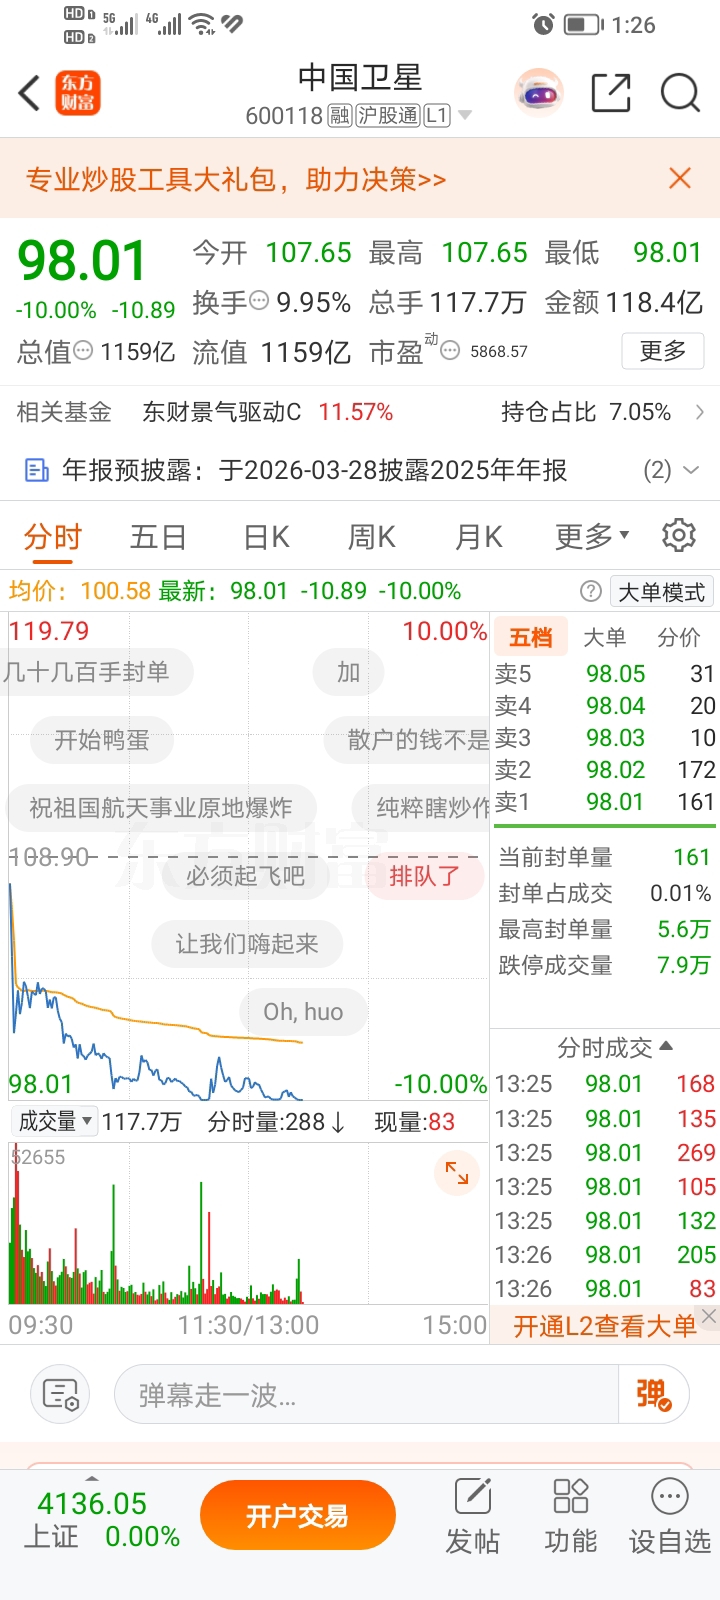This screenshot has height=1600, width=720.
Task: Tap the 卖2 order row 98.02
Action: tap(605, 770)
